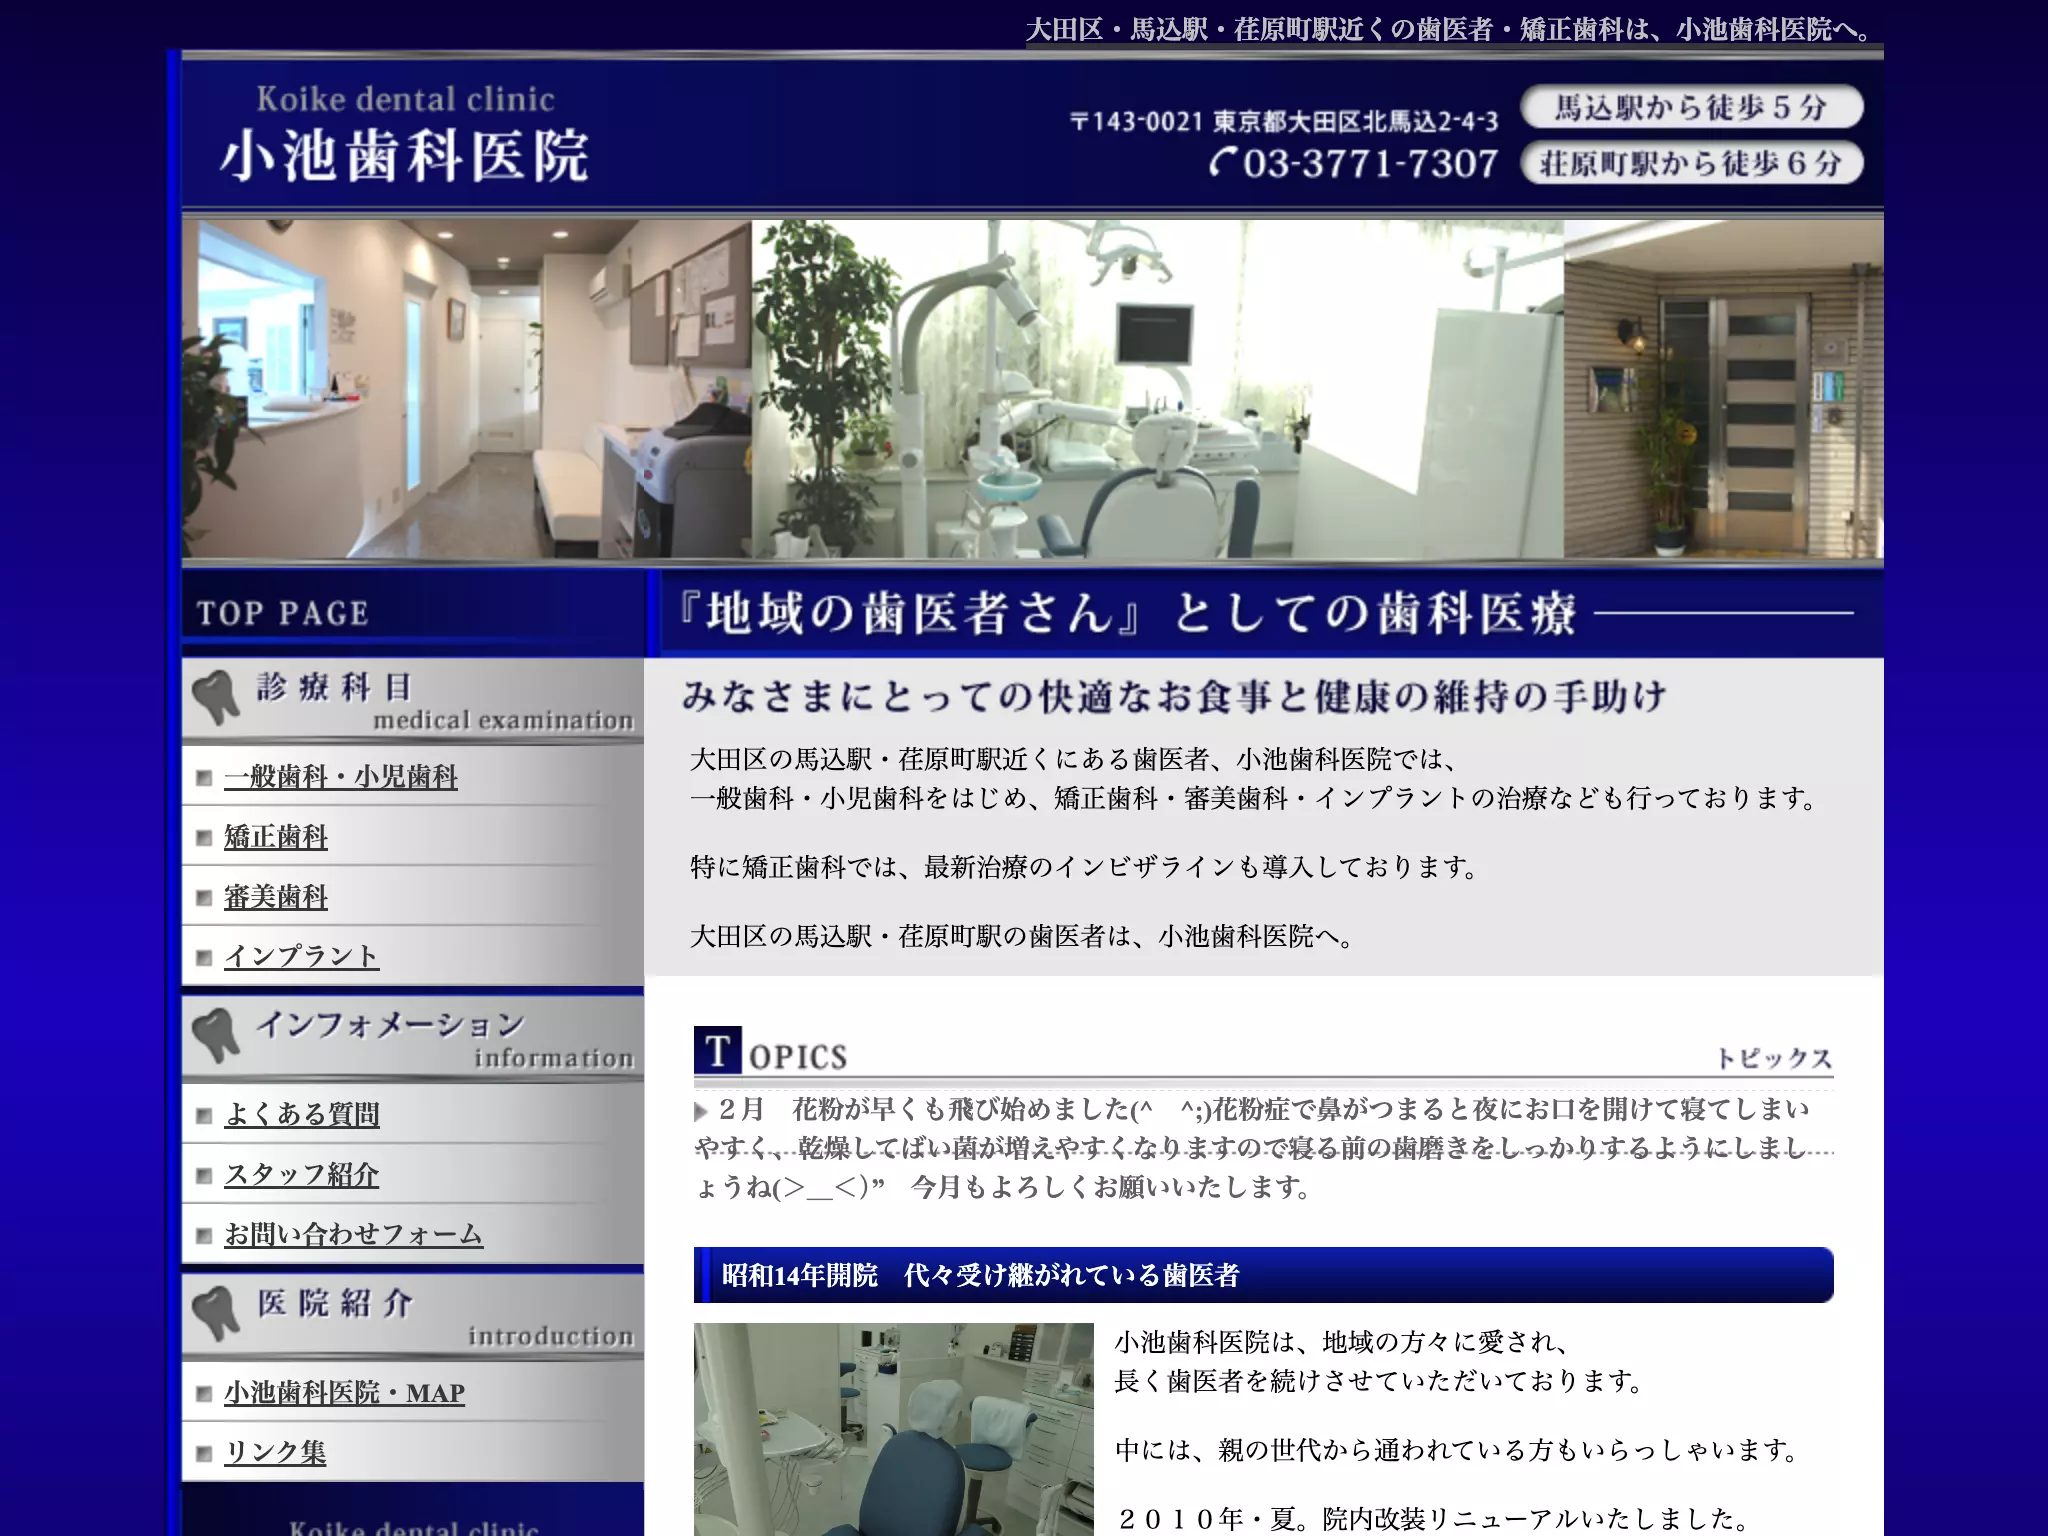Click the clinic hallway reception photo
This screenshot has width=2048, height=1536.
(467, 389)
